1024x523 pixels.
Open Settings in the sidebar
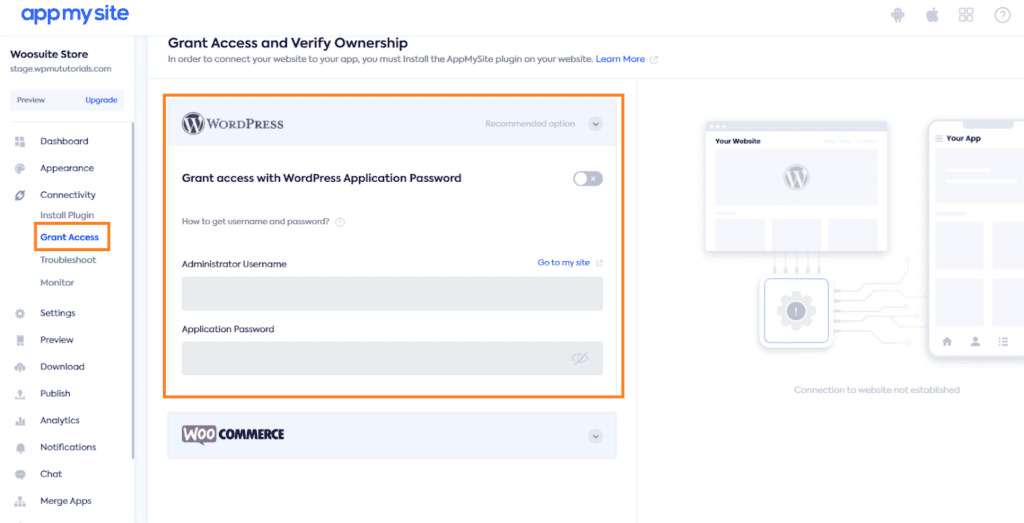57,313
